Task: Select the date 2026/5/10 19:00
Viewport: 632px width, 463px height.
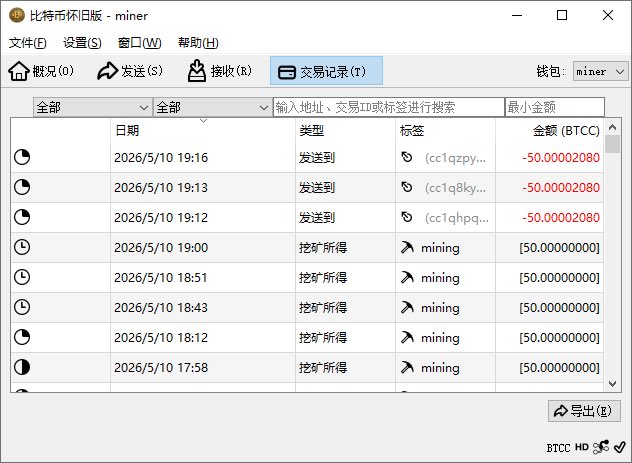Action: (x=161, y=247)
